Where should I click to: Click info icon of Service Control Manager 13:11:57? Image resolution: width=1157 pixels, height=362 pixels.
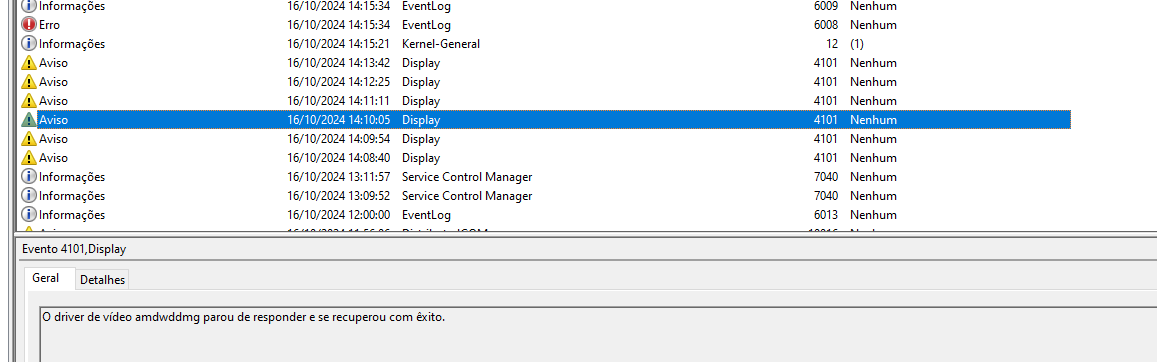click(30, 177)
